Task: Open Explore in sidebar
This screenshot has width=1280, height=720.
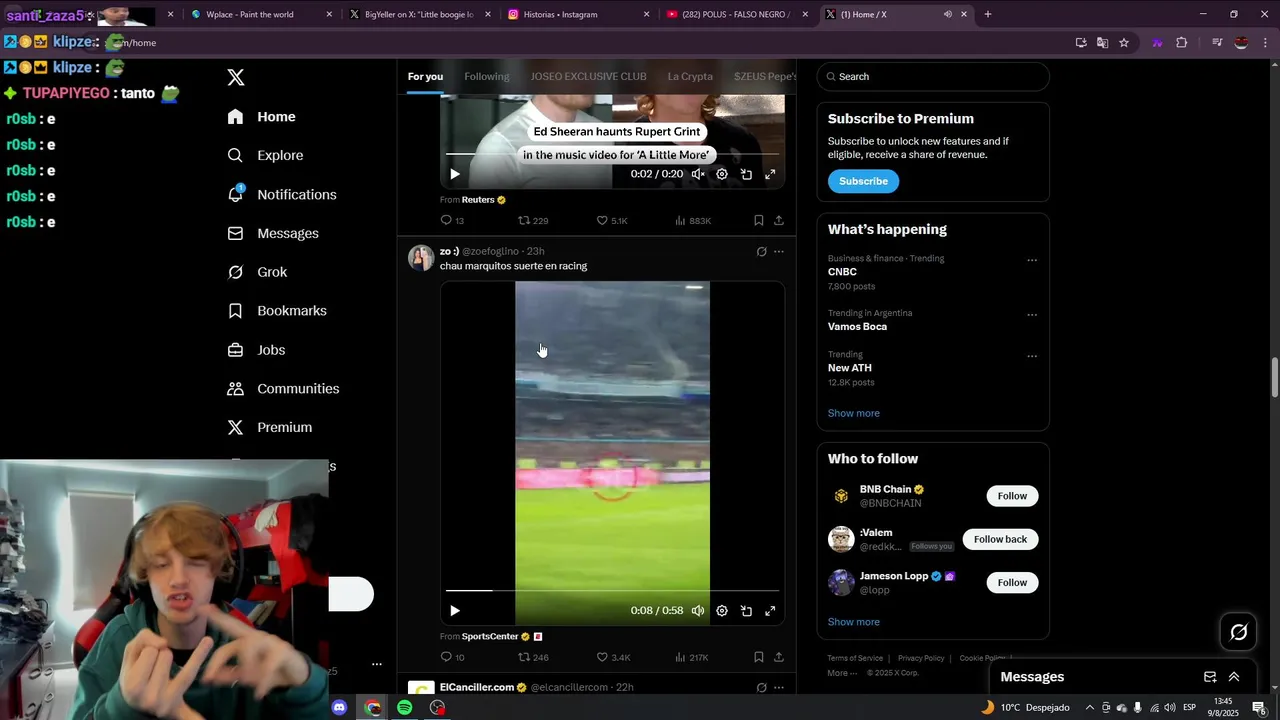Action: 265,155
